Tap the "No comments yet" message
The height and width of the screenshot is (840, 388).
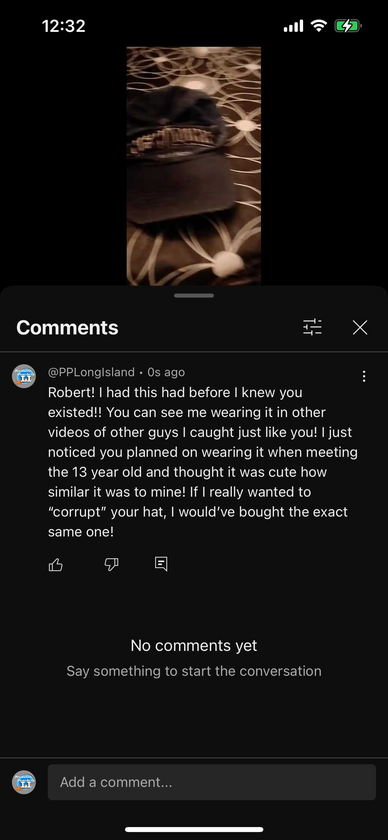[194, 646]
